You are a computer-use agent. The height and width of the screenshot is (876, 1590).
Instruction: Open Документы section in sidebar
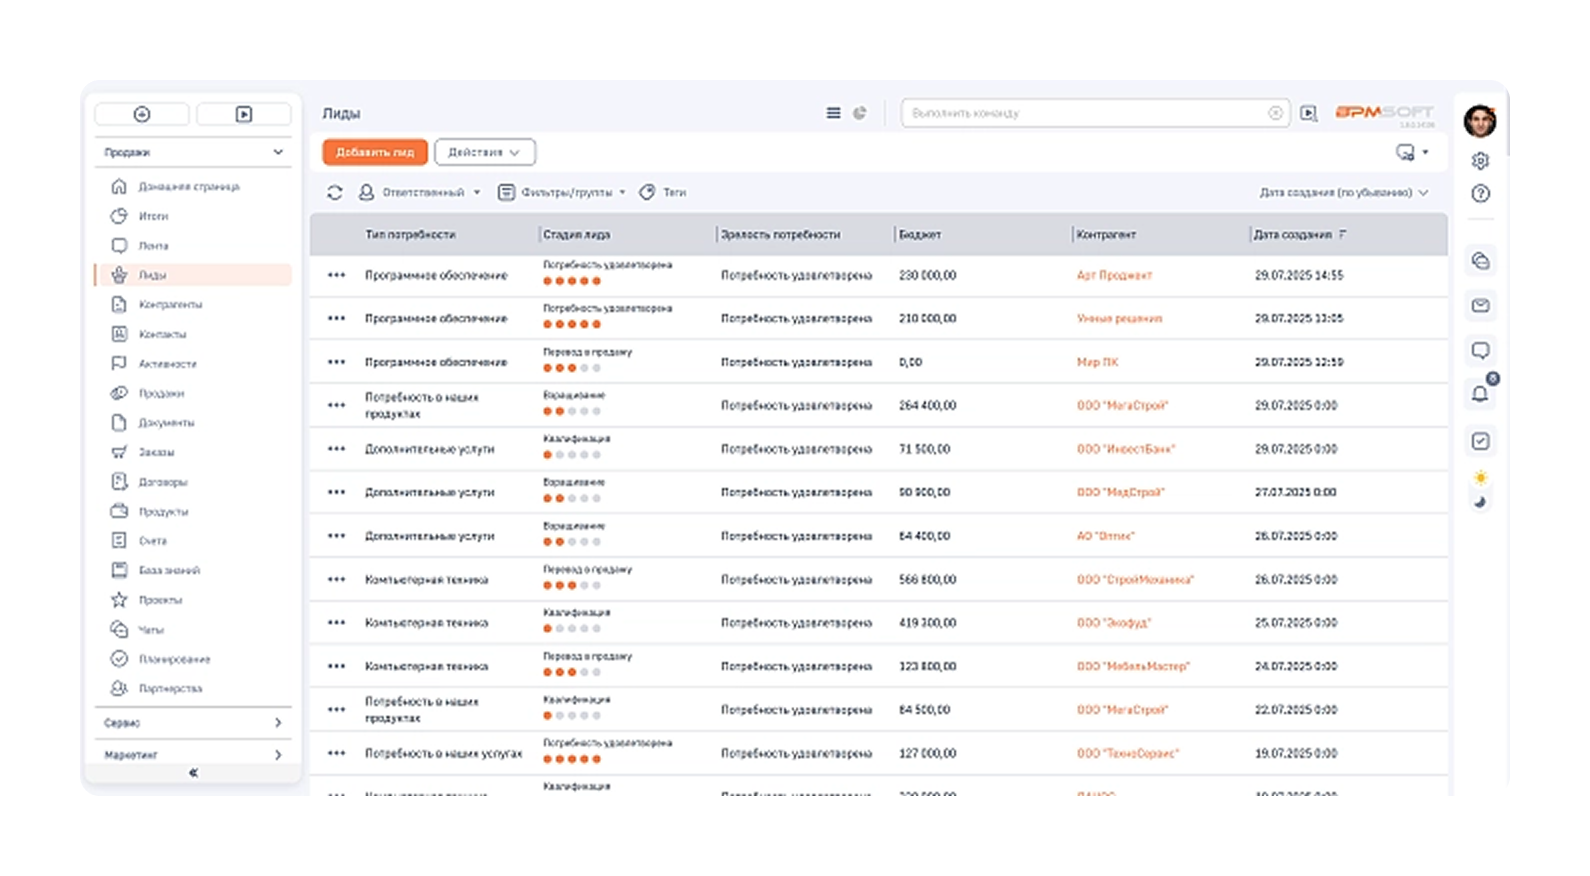pyautogui.click(x=166, y=423)
